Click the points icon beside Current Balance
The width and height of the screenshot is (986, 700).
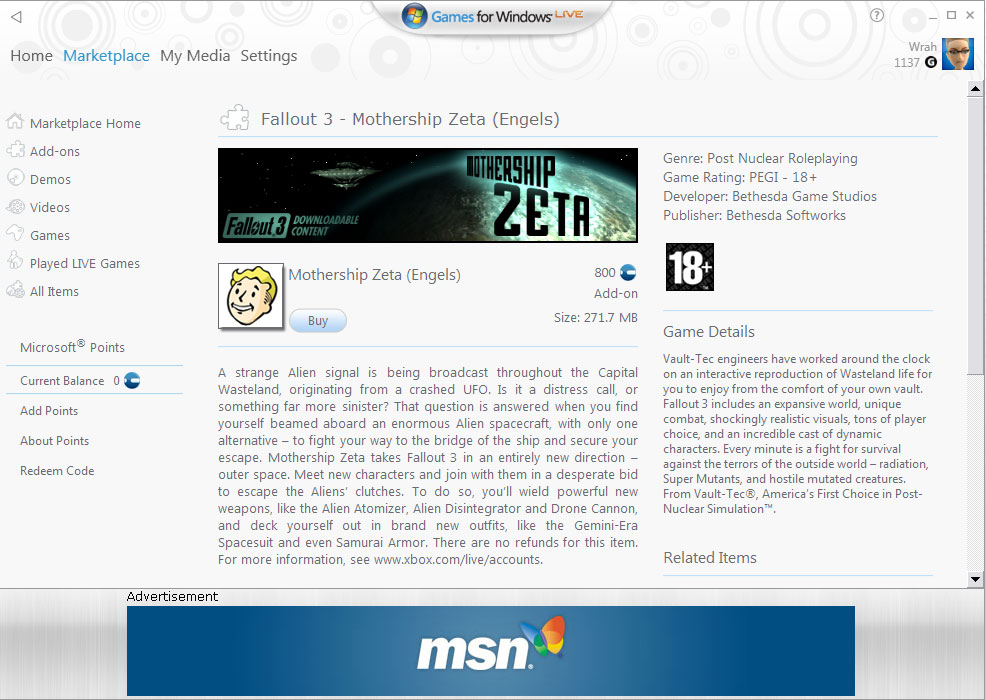point(132,381)
